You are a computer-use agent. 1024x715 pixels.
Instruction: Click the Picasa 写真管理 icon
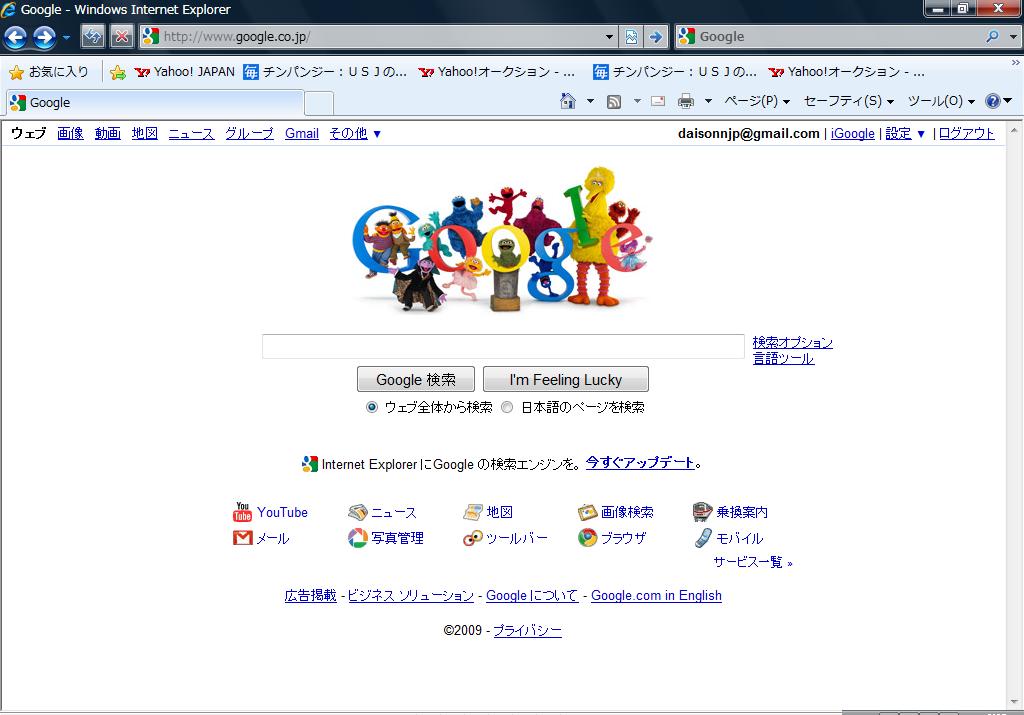tap(357, 538)
